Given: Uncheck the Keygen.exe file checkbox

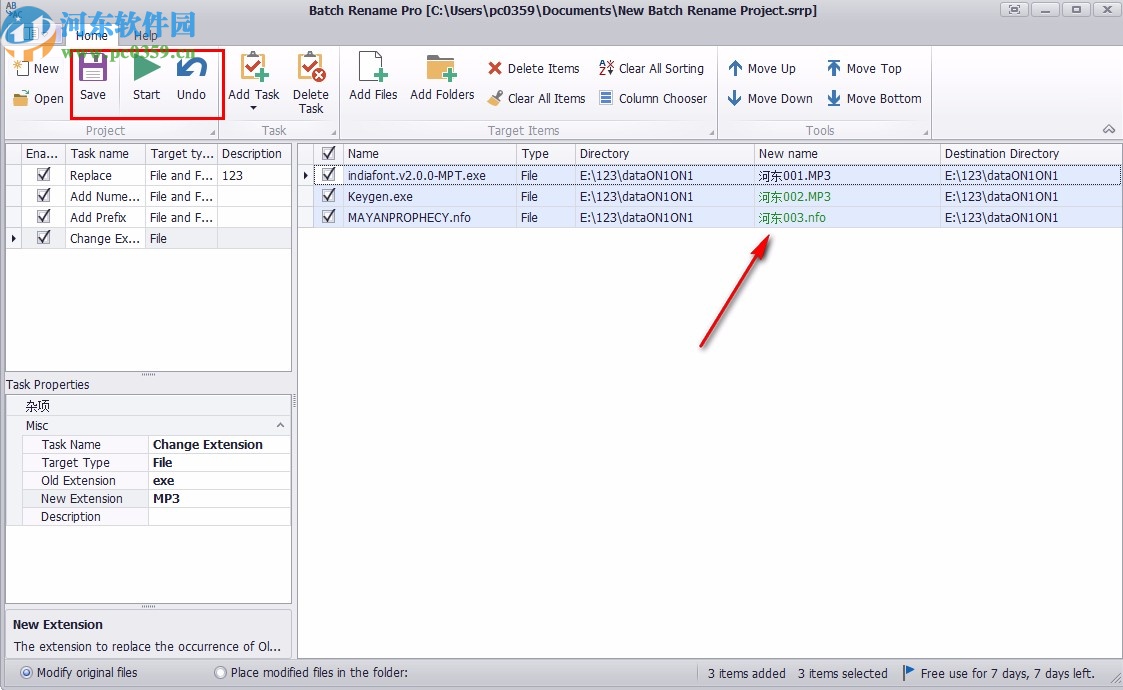Looking at the screenshot, I should (x=328, y=197).
